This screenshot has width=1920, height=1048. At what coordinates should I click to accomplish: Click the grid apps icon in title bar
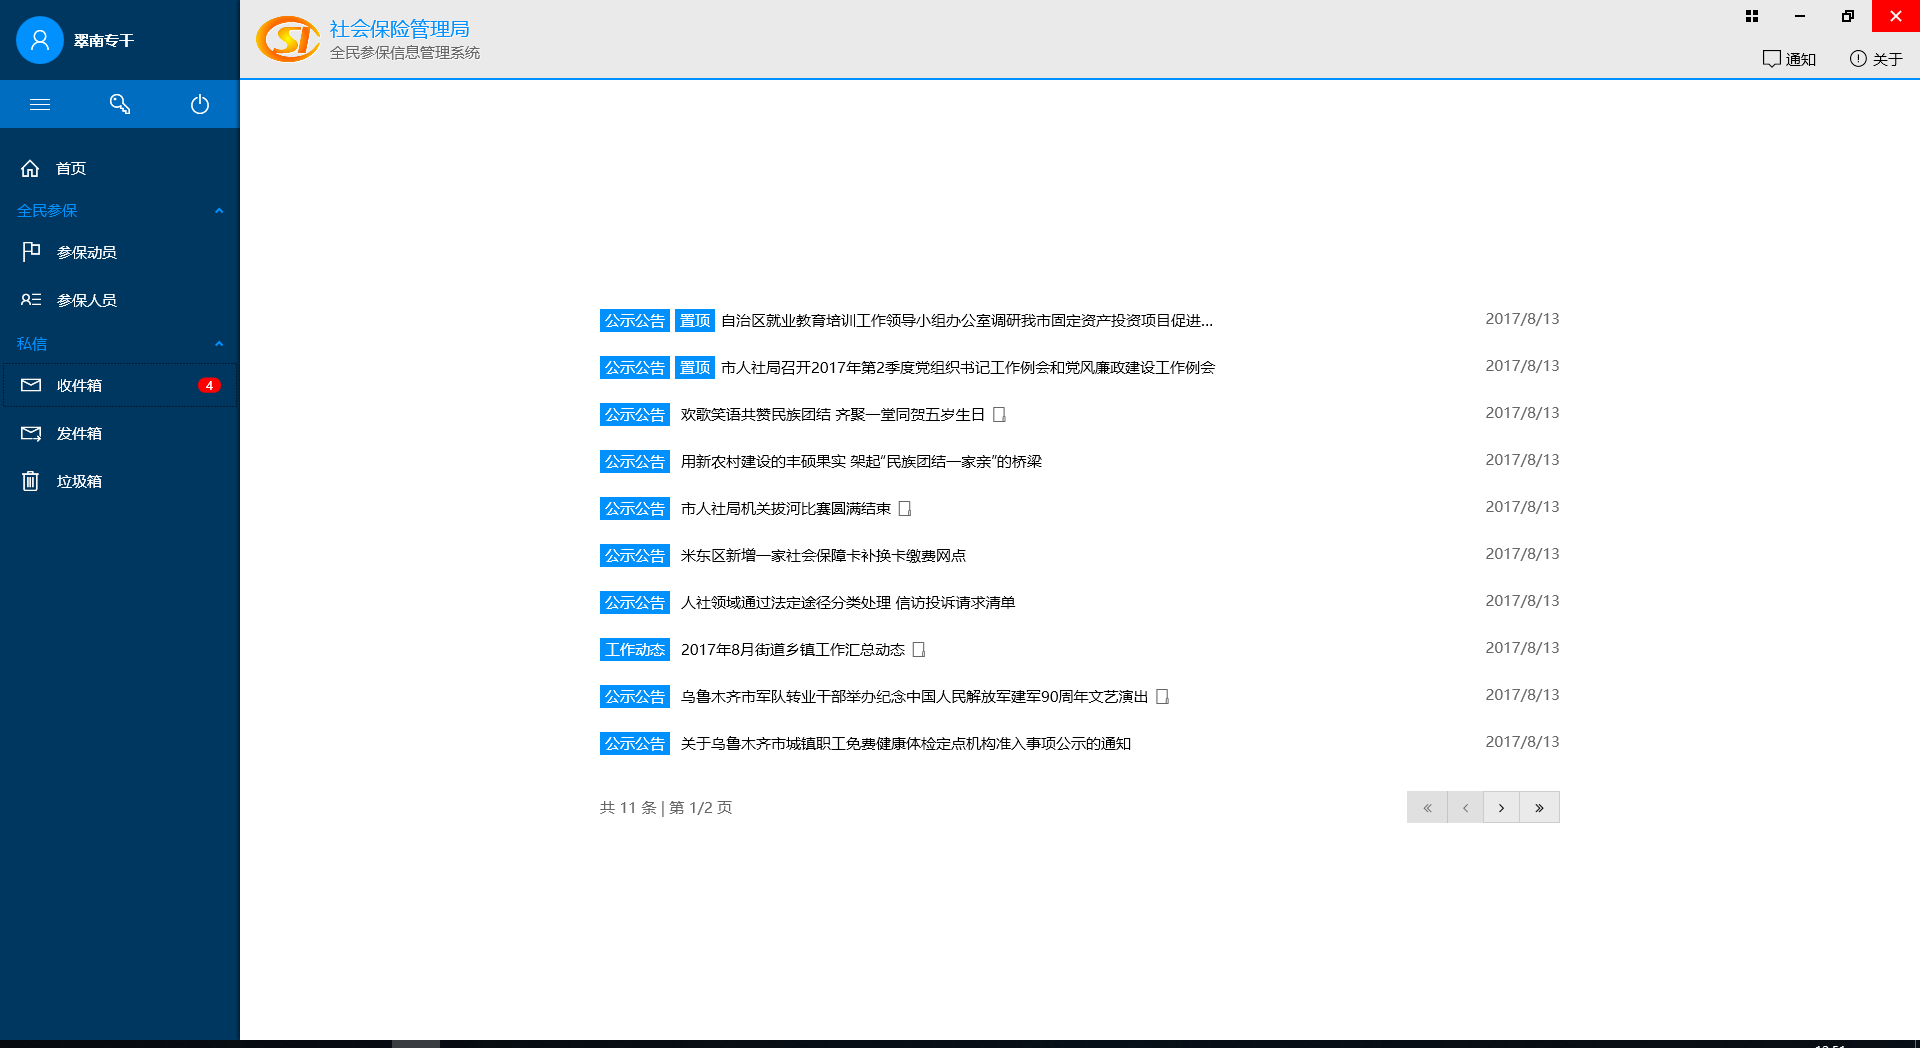click(1752, 16)
